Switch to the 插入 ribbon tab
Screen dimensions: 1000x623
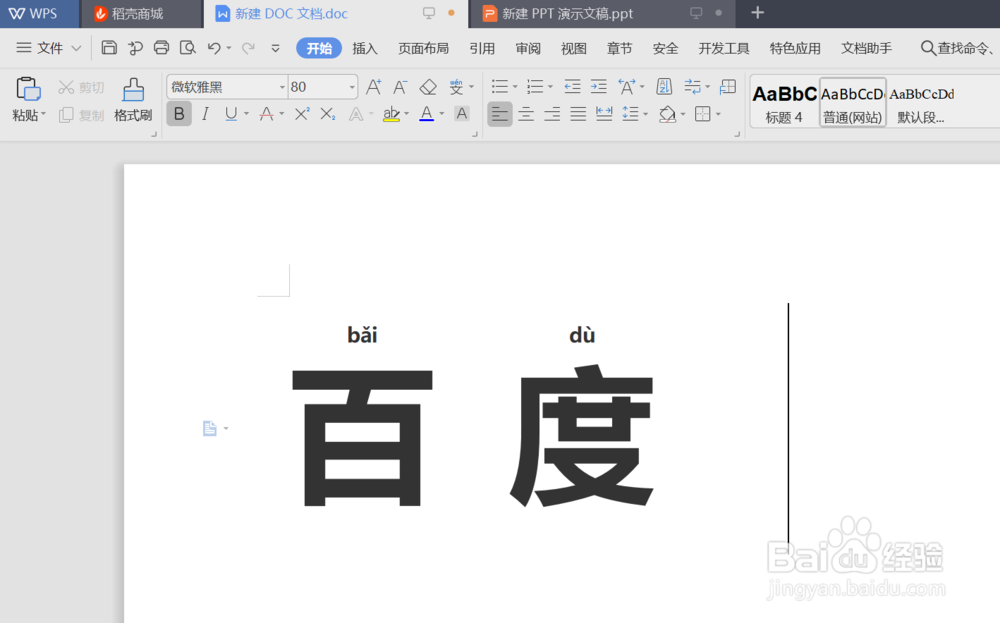point(365,48)
